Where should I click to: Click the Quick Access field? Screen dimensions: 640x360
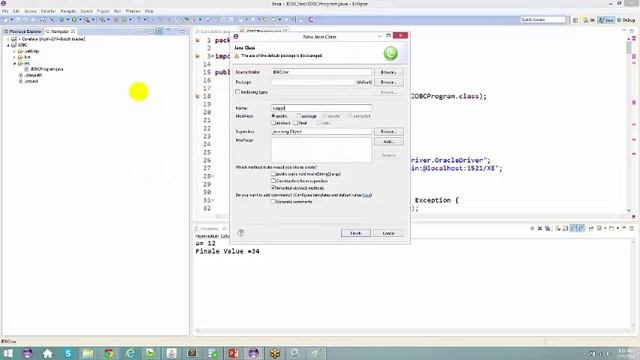pyautogui.click(x=543, y=20)
